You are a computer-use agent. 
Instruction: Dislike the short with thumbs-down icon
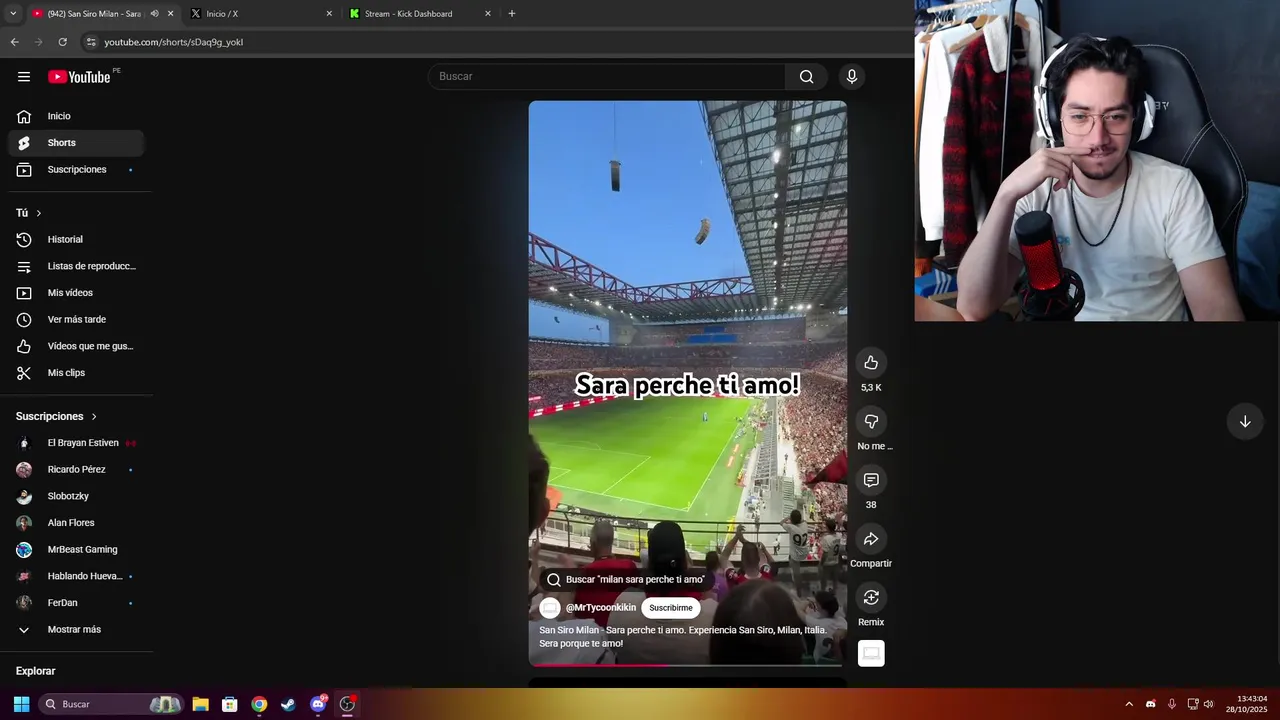click(871, 421)
